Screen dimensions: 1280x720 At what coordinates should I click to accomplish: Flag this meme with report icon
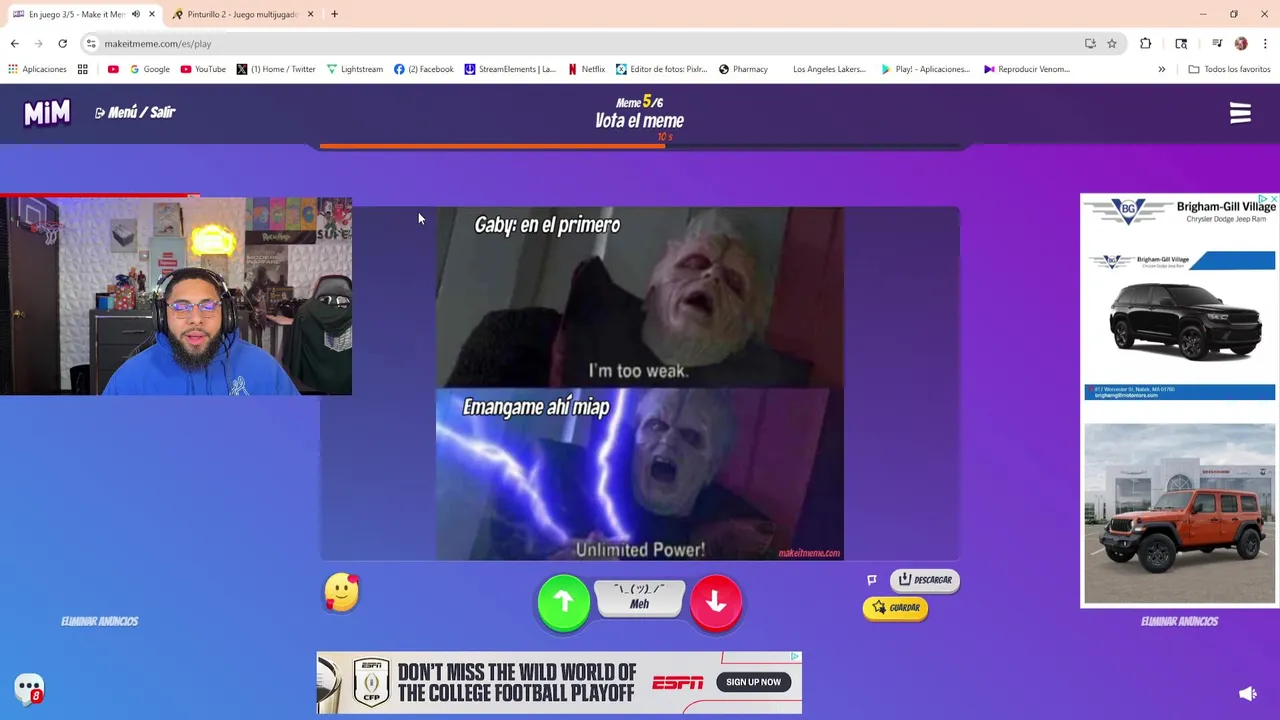point(872,580)
